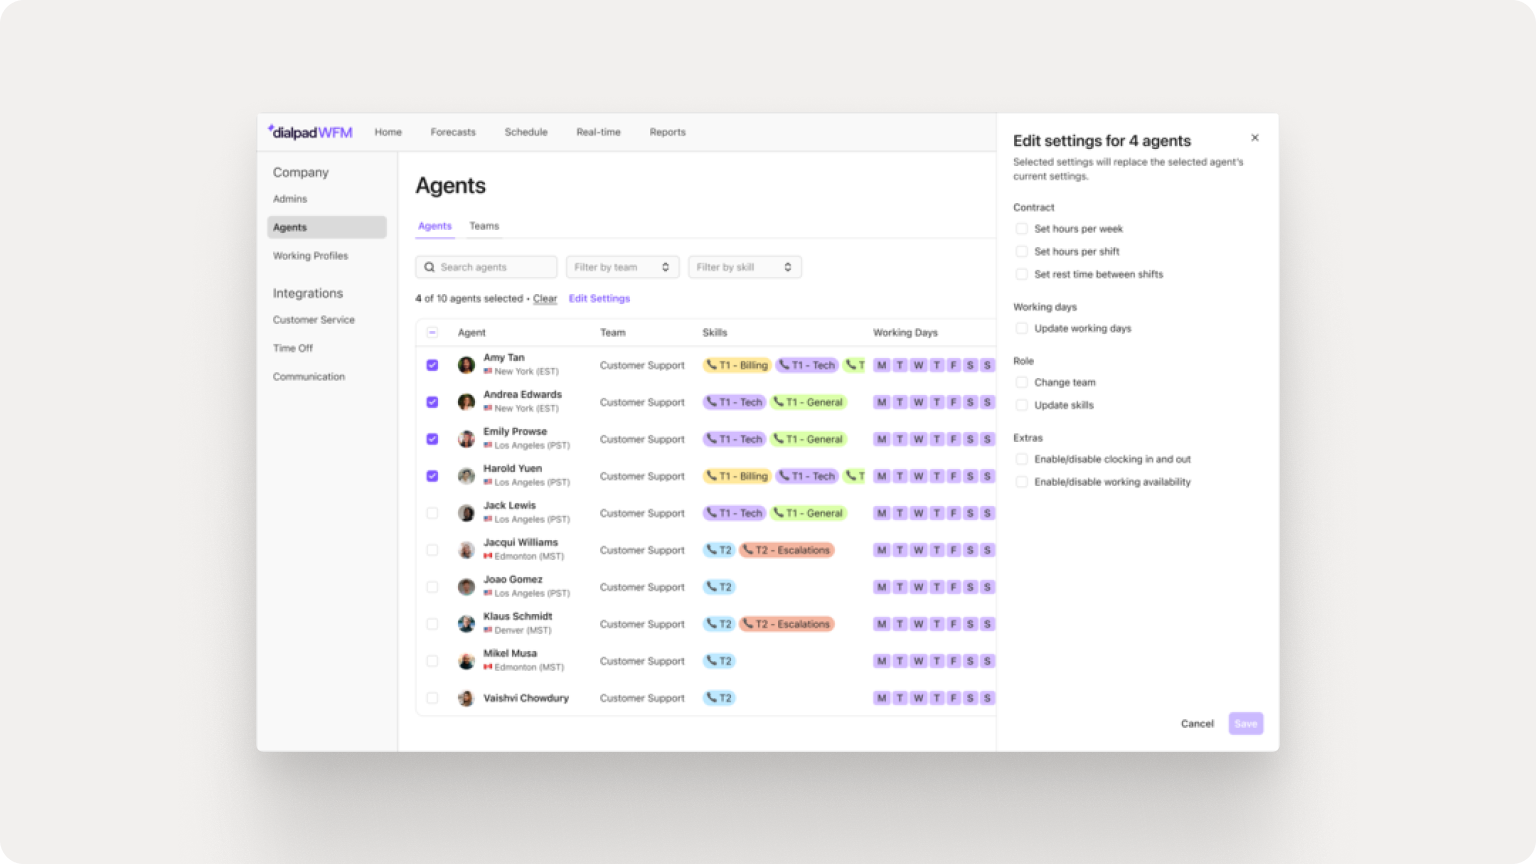Click the phone icon in Klaus Schmidt's T2 - Escalations tag
1536x864 pixels.
tap(749, 623)
